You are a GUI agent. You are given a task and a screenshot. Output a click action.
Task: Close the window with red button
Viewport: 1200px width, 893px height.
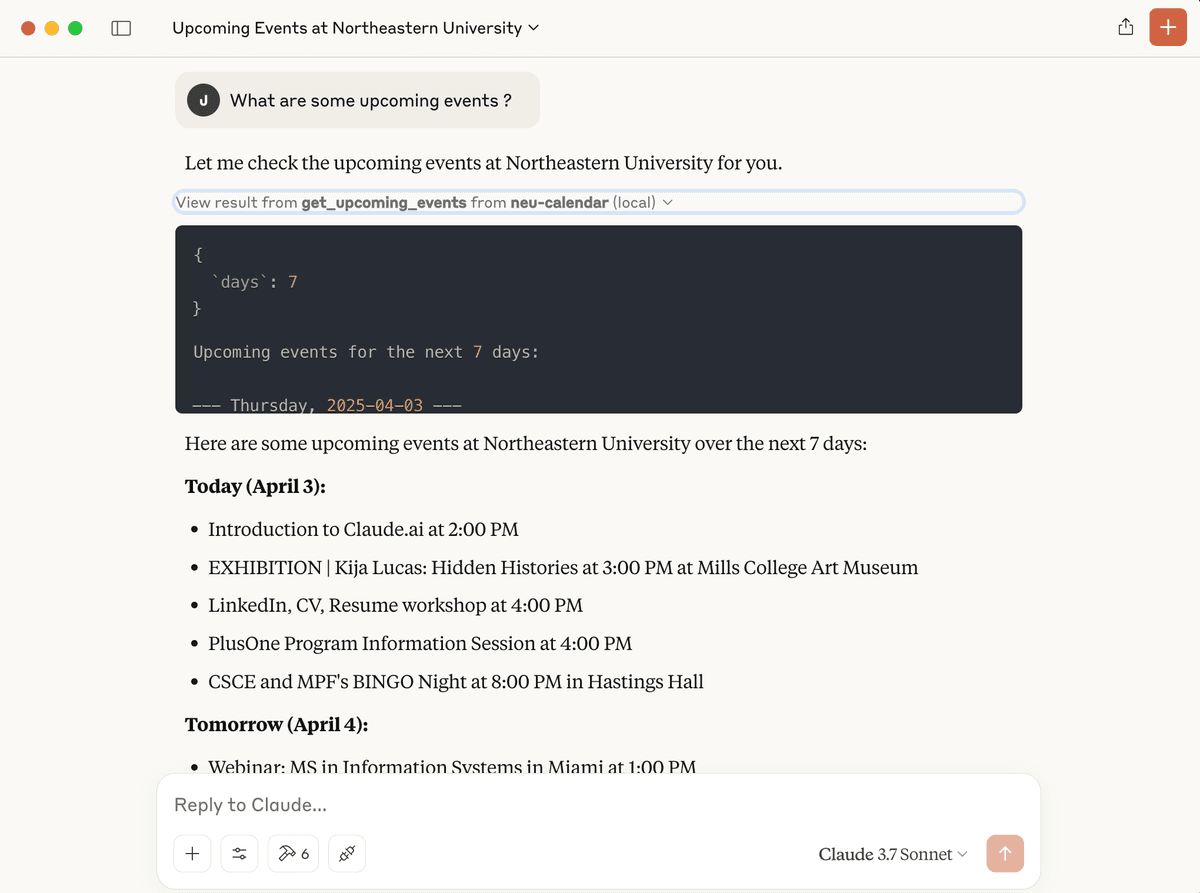(28, 28)
